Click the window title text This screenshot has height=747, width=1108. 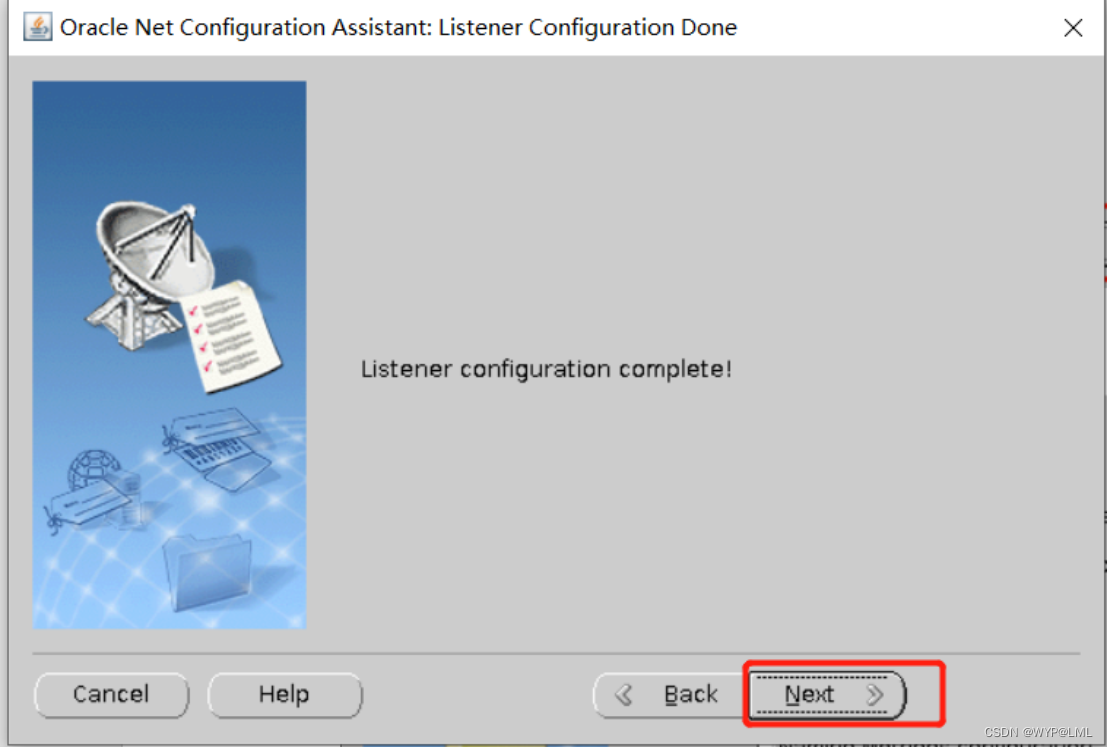coord(399,28)
